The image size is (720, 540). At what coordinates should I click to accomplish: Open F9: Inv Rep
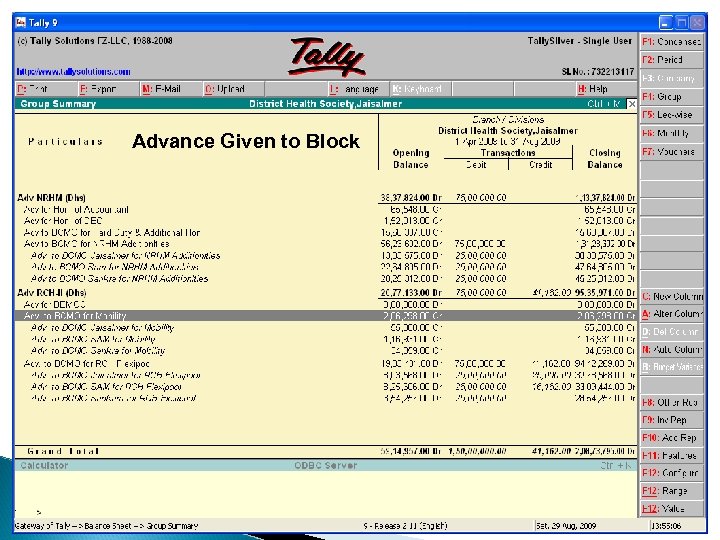[671, 420]
